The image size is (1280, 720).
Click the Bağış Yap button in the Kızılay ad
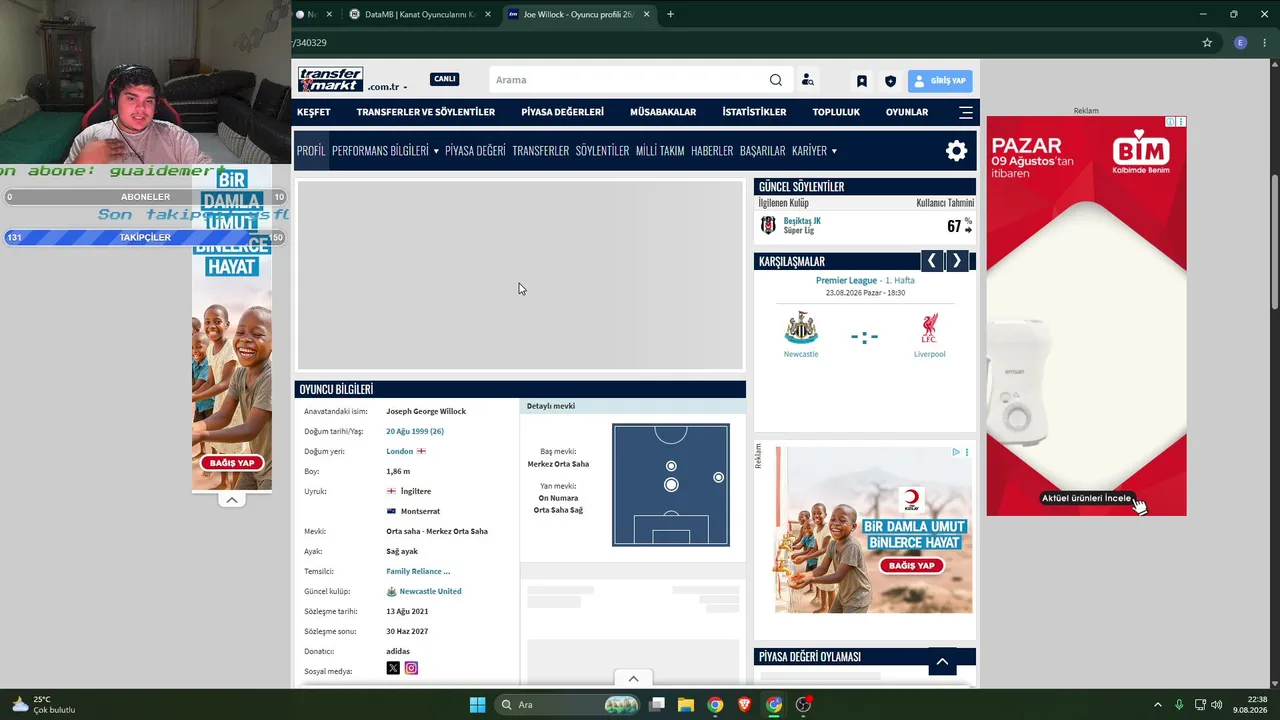[912, 565]
